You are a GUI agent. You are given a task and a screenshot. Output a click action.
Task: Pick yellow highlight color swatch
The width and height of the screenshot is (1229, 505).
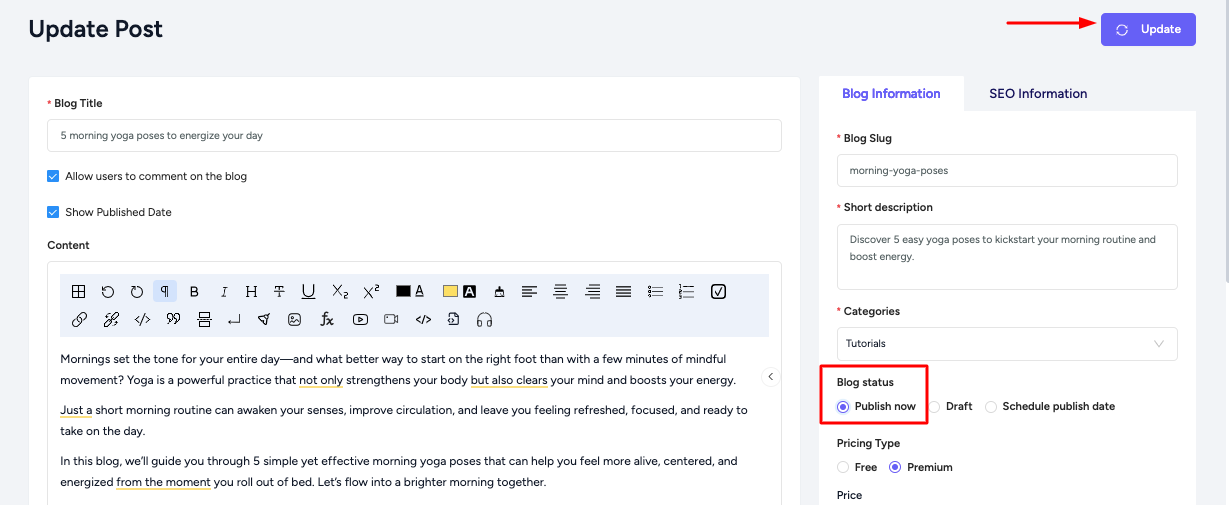(450, 291)
